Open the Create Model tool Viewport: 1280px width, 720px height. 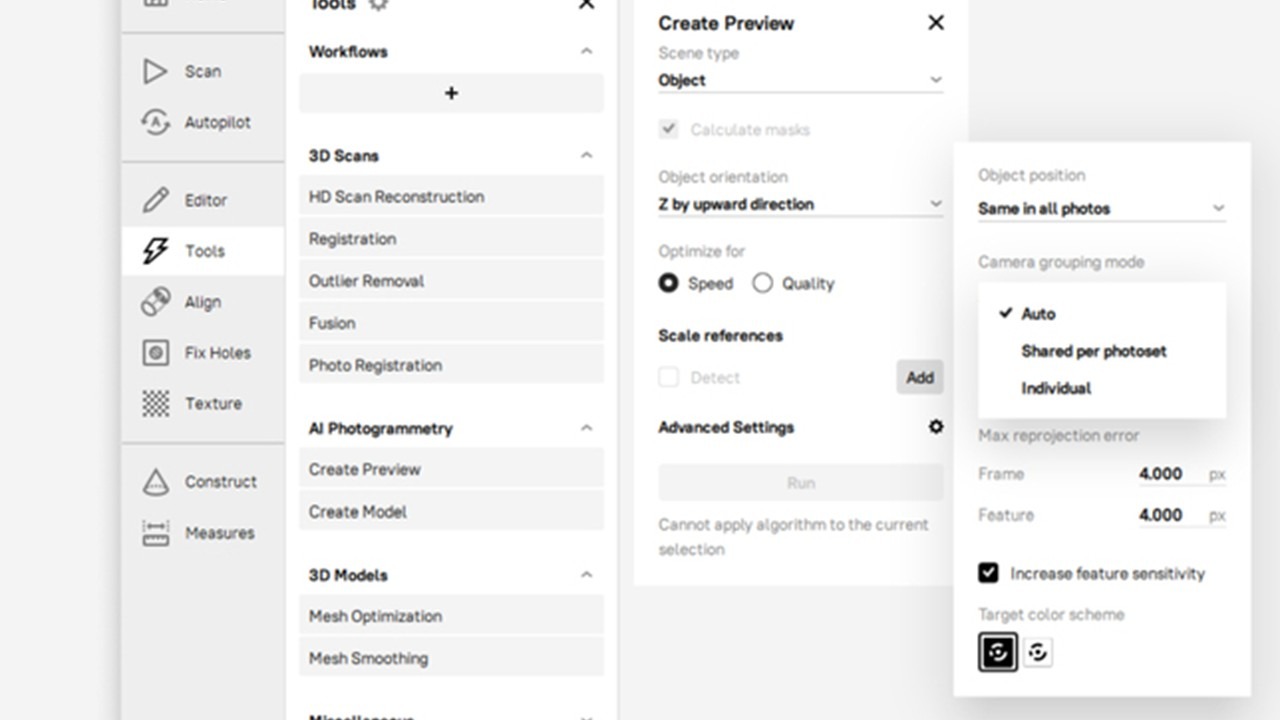point(451,511)
